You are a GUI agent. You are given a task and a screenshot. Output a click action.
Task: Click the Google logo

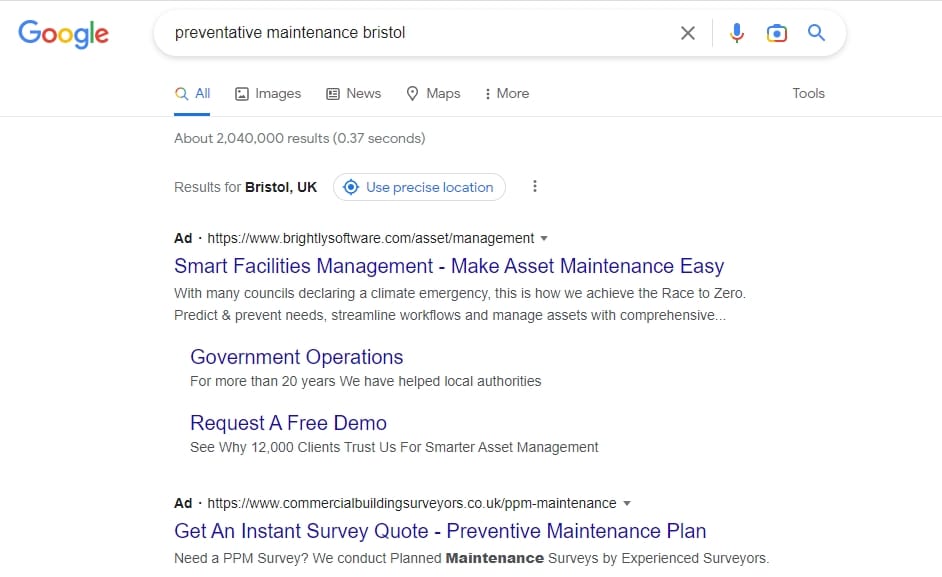[x=63, y=33]
